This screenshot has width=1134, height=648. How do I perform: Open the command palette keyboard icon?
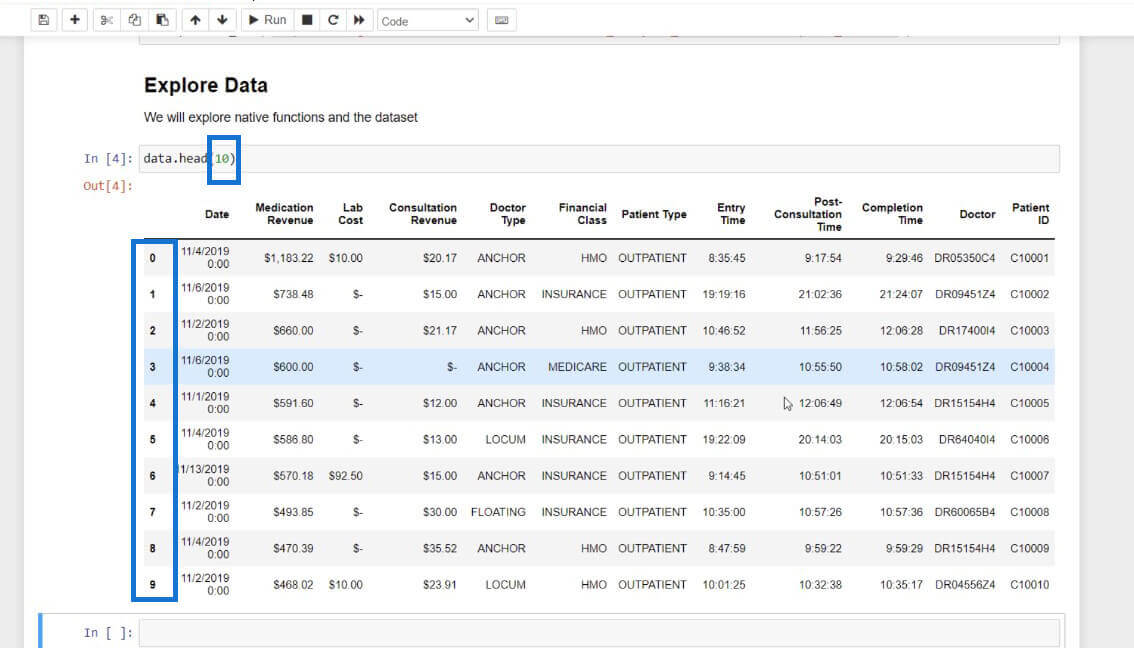(502, 20)
